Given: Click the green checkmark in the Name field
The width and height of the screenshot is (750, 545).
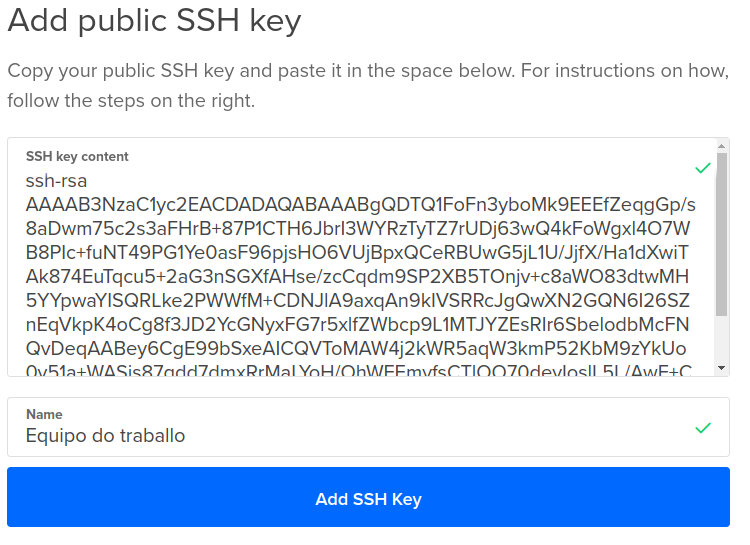Looking at the screenshot, I should [703, 428].
